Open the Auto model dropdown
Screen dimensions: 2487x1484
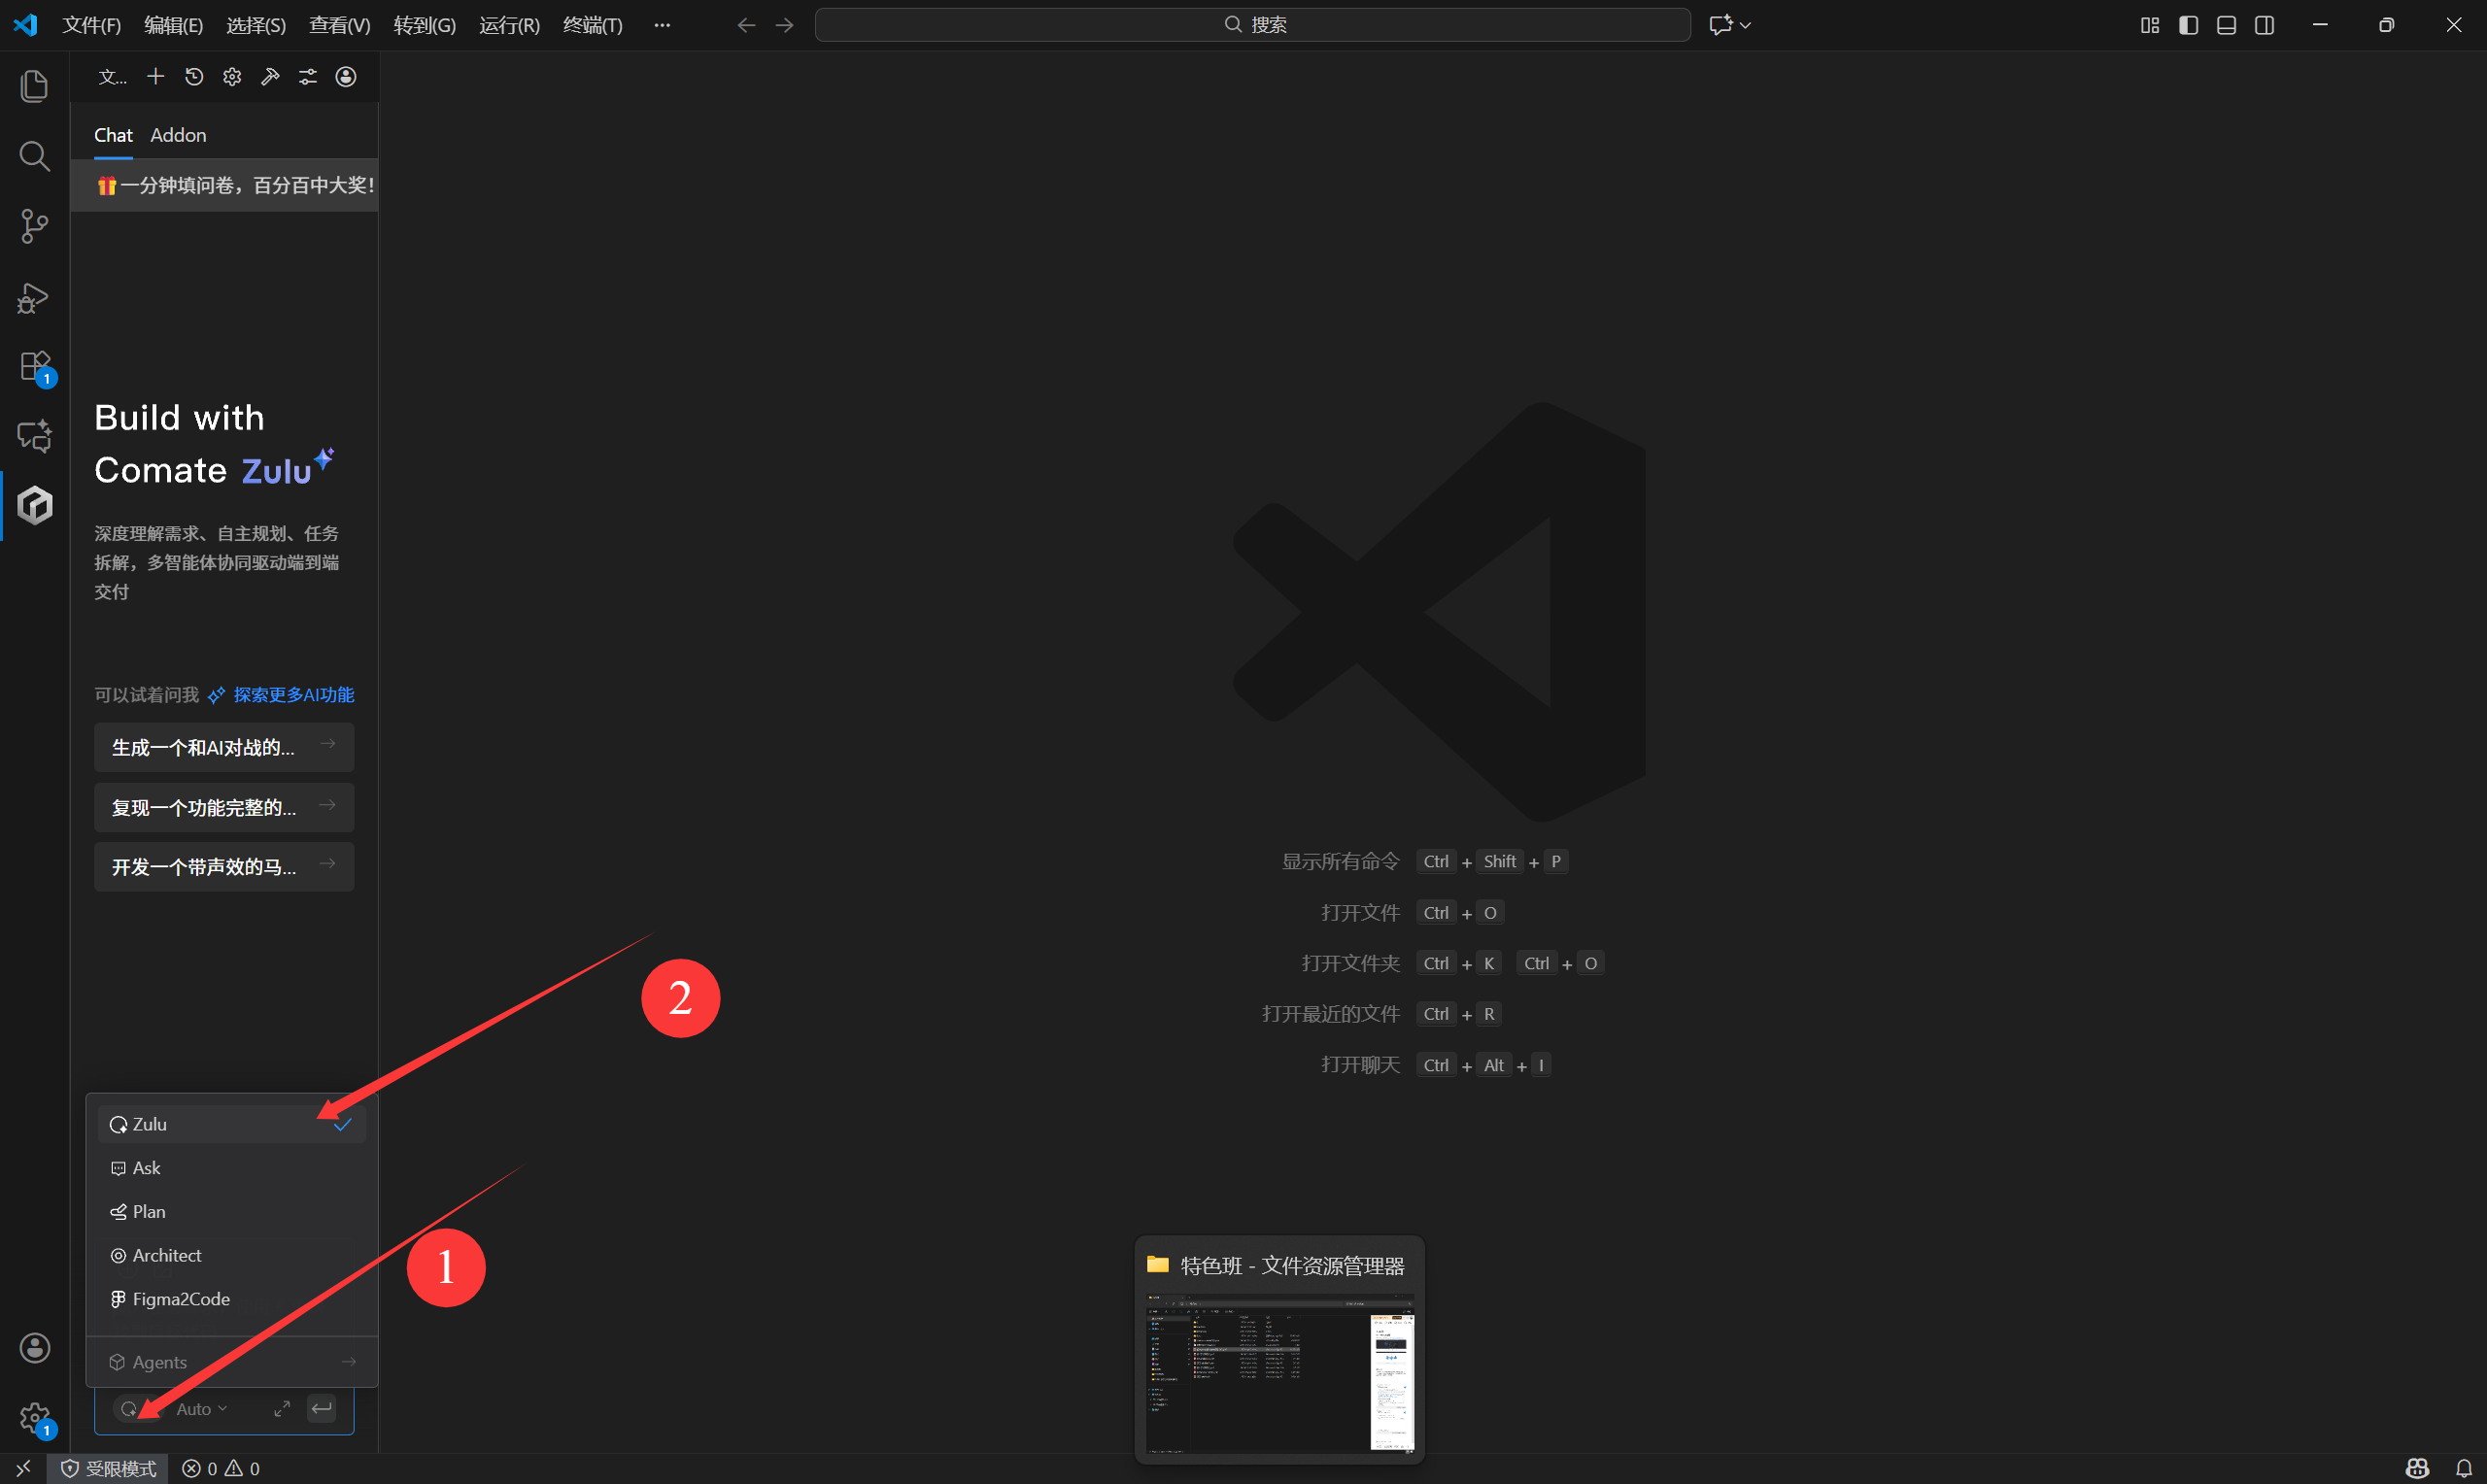click(x=201, y=1409)
